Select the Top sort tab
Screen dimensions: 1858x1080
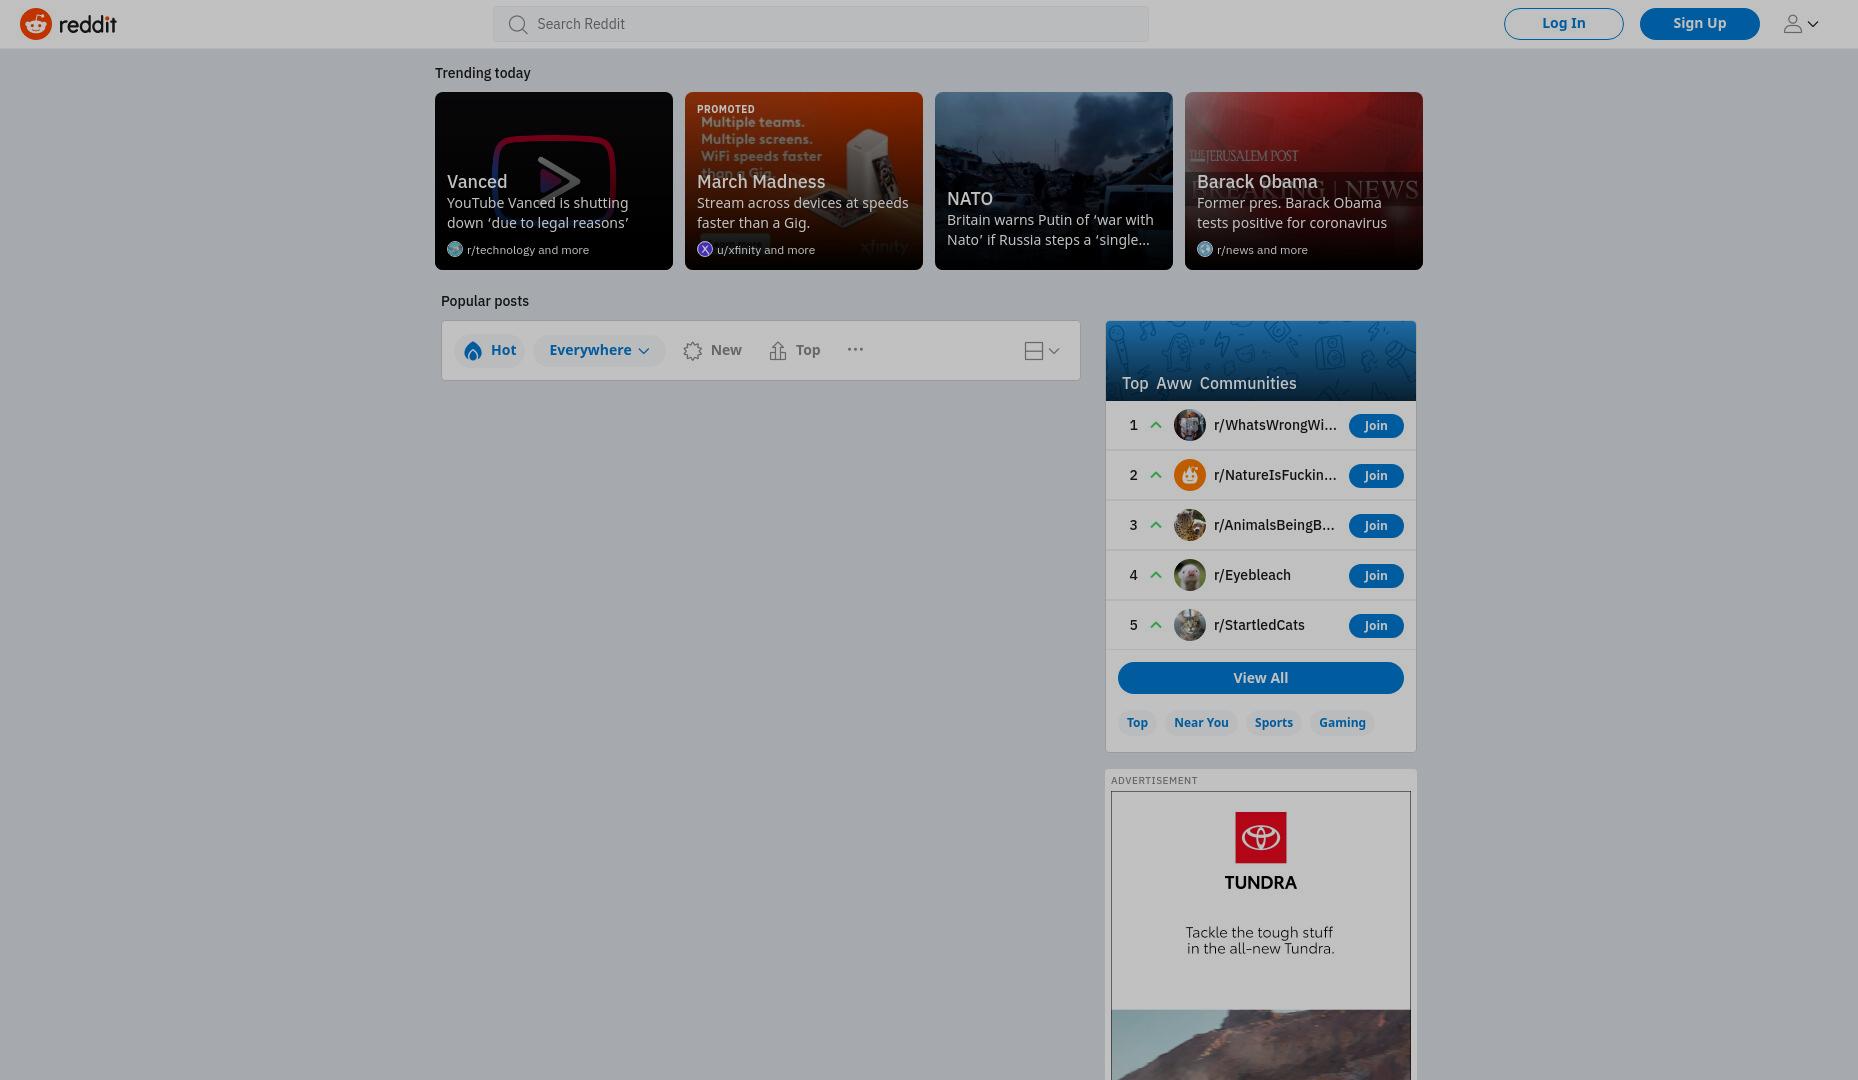point(795,350)
